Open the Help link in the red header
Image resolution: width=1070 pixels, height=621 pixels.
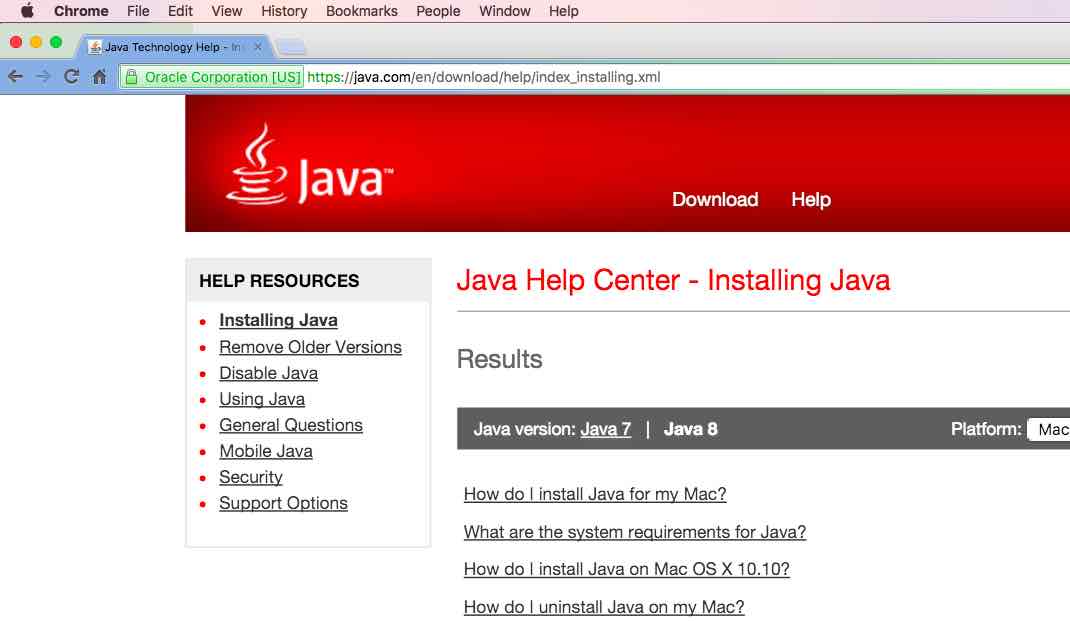coord(811,199)
